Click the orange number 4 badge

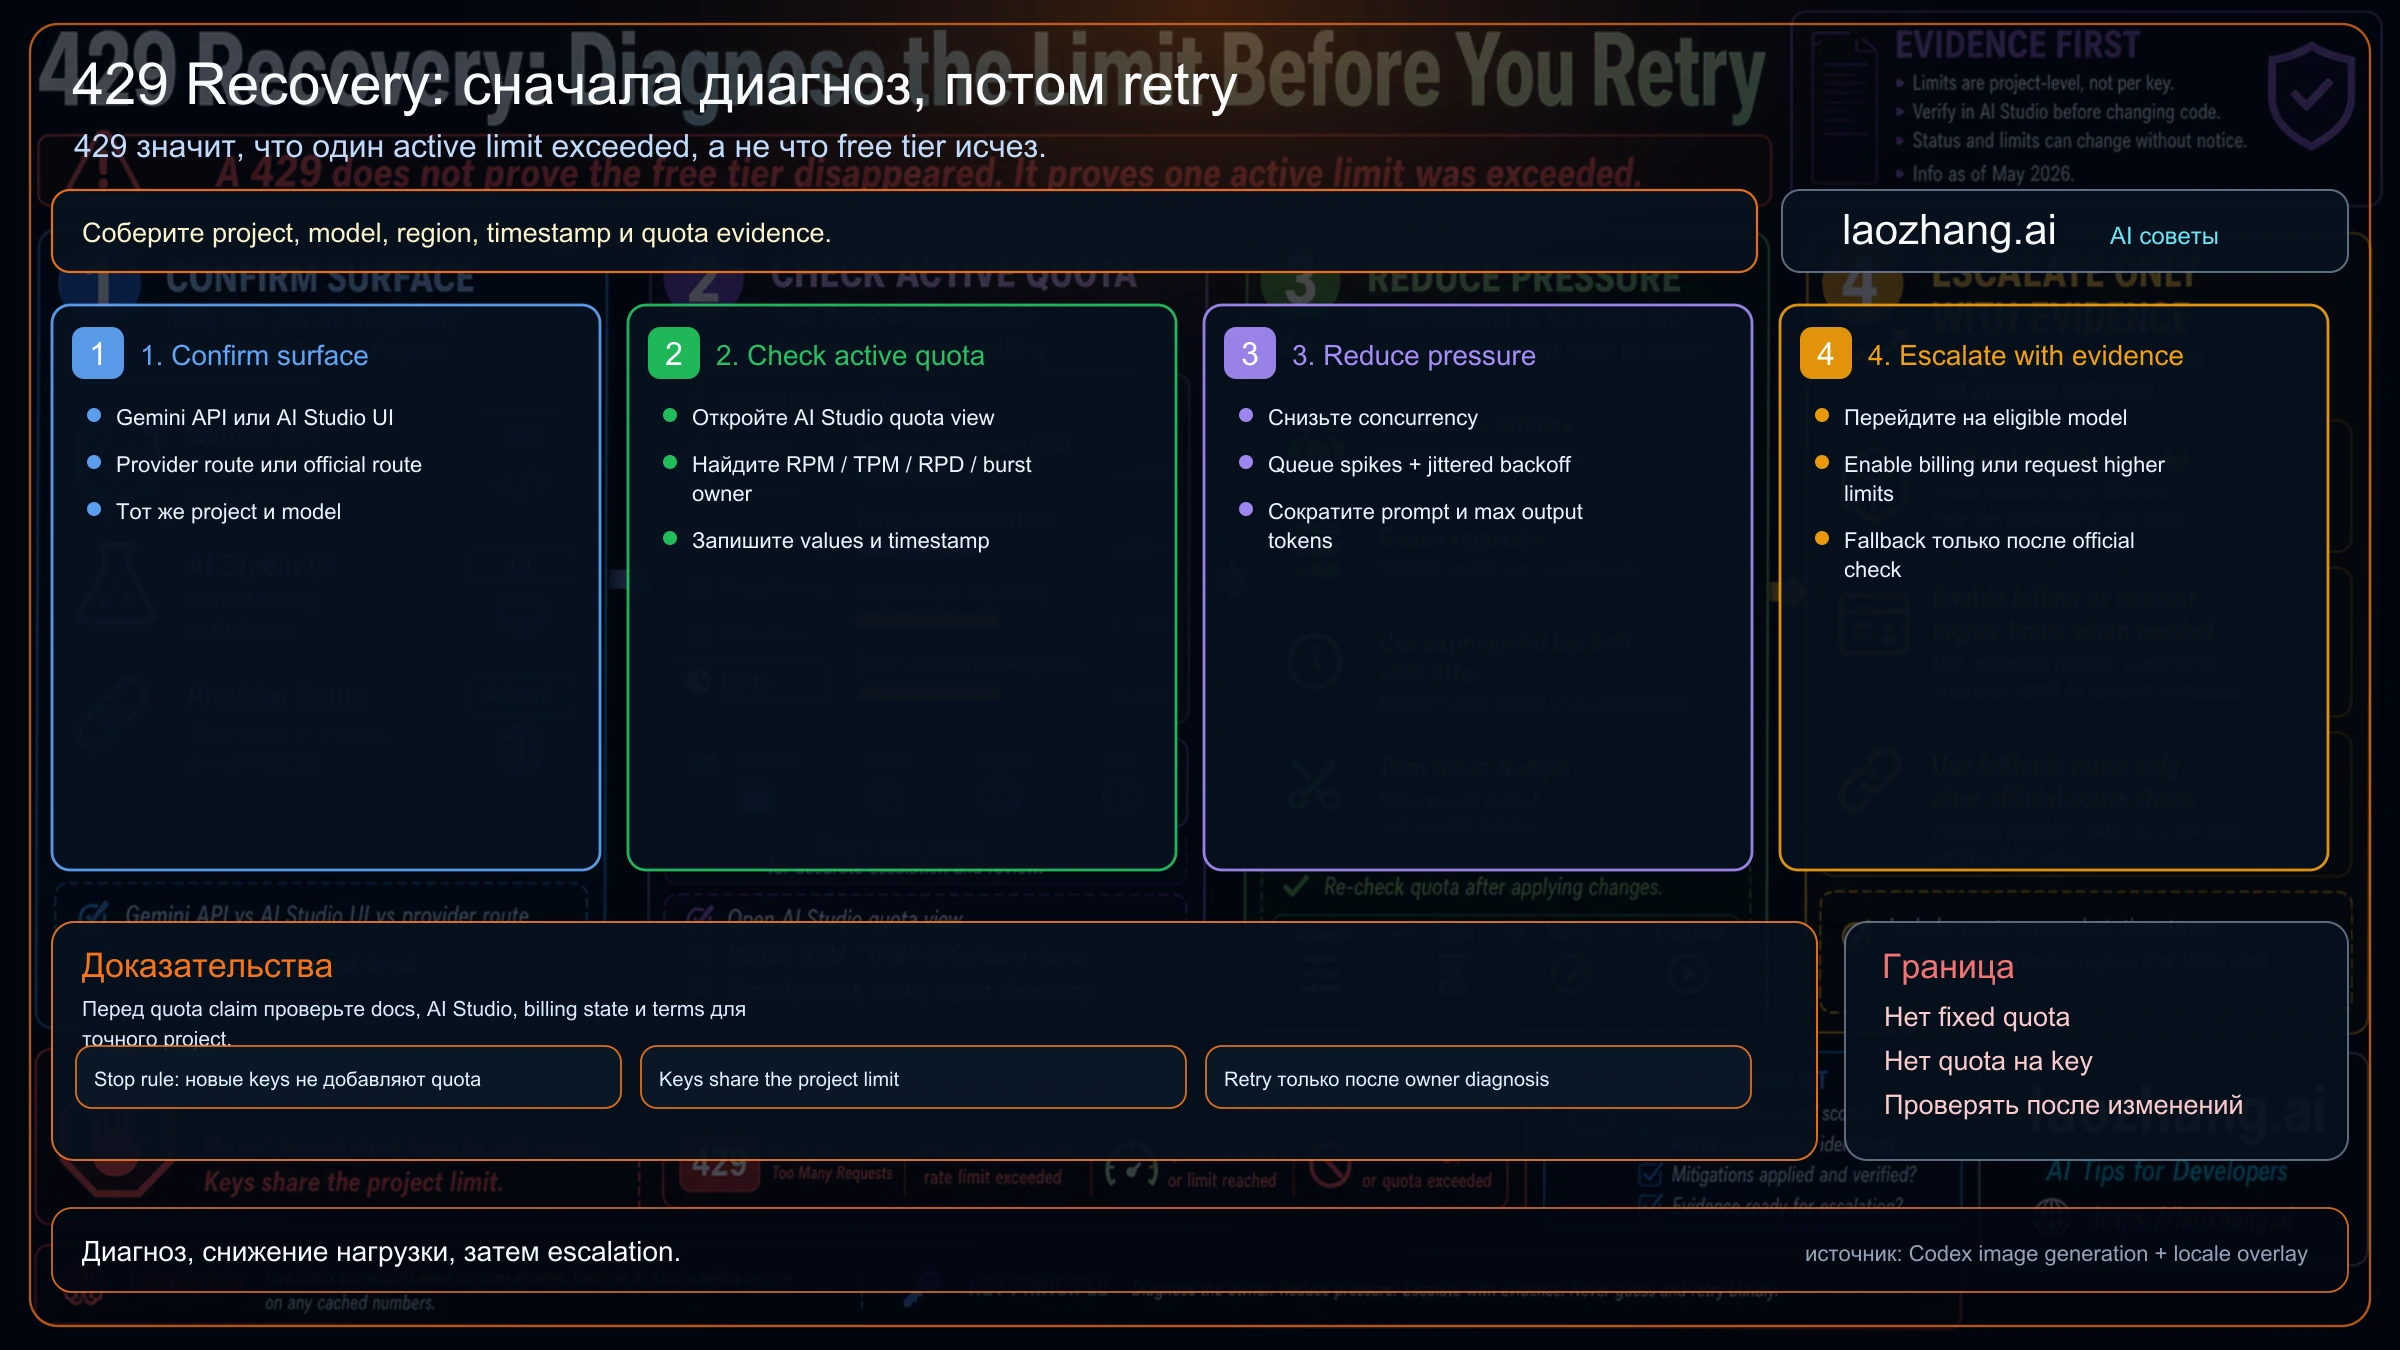tap(1826, 353)
